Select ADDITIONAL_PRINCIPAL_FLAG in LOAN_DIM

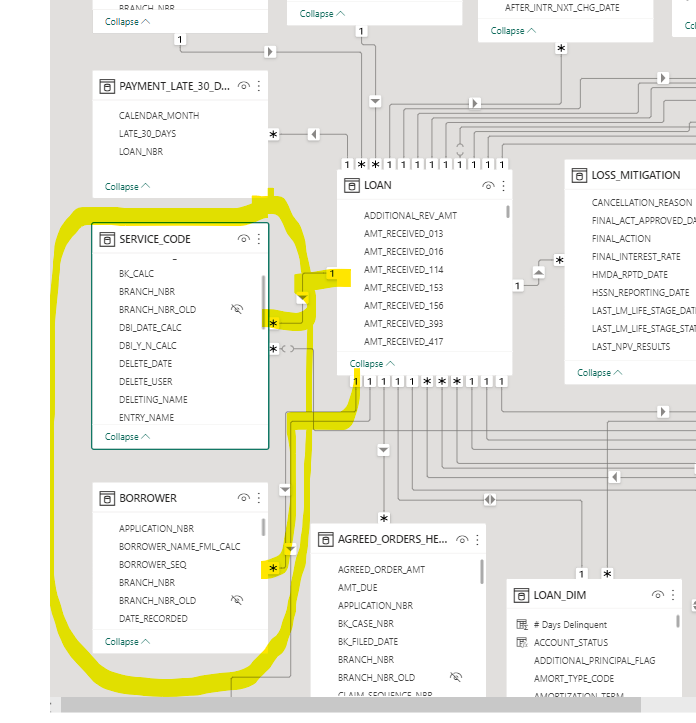coord(595,660)
